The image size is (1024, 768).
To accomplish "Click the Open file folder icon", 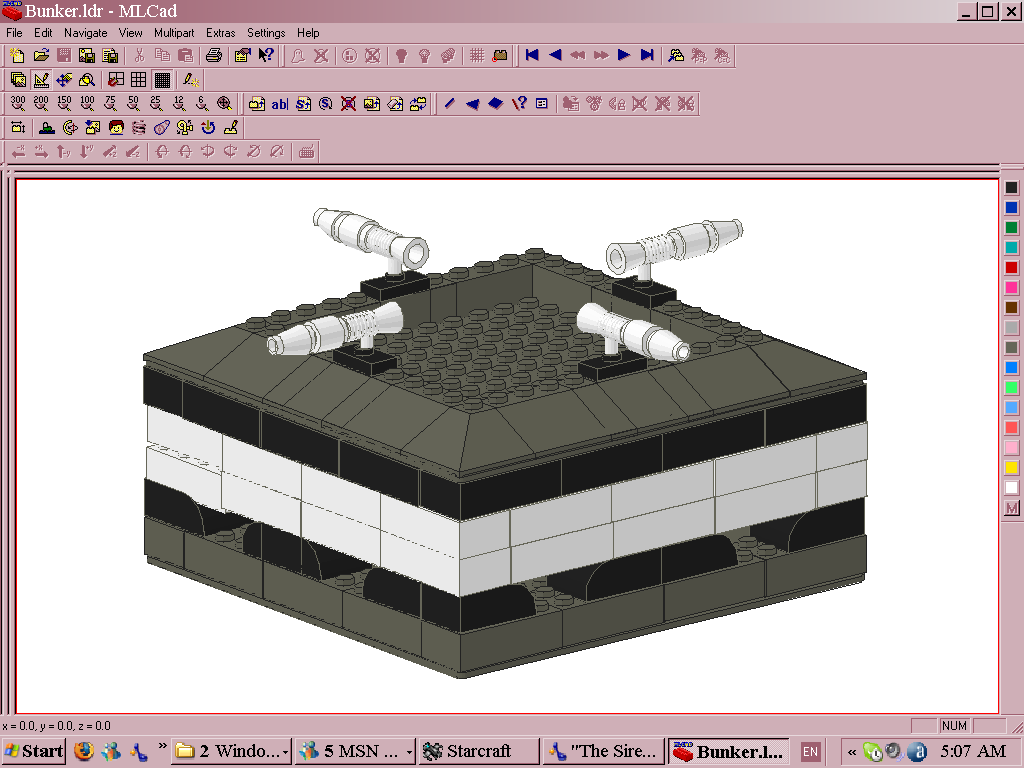I will click(x=41, y=56).
